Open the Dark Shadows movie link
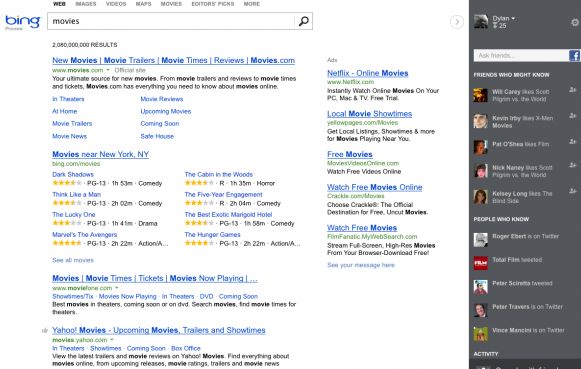This screenshot has width=581, height=369. pos(73,174)
